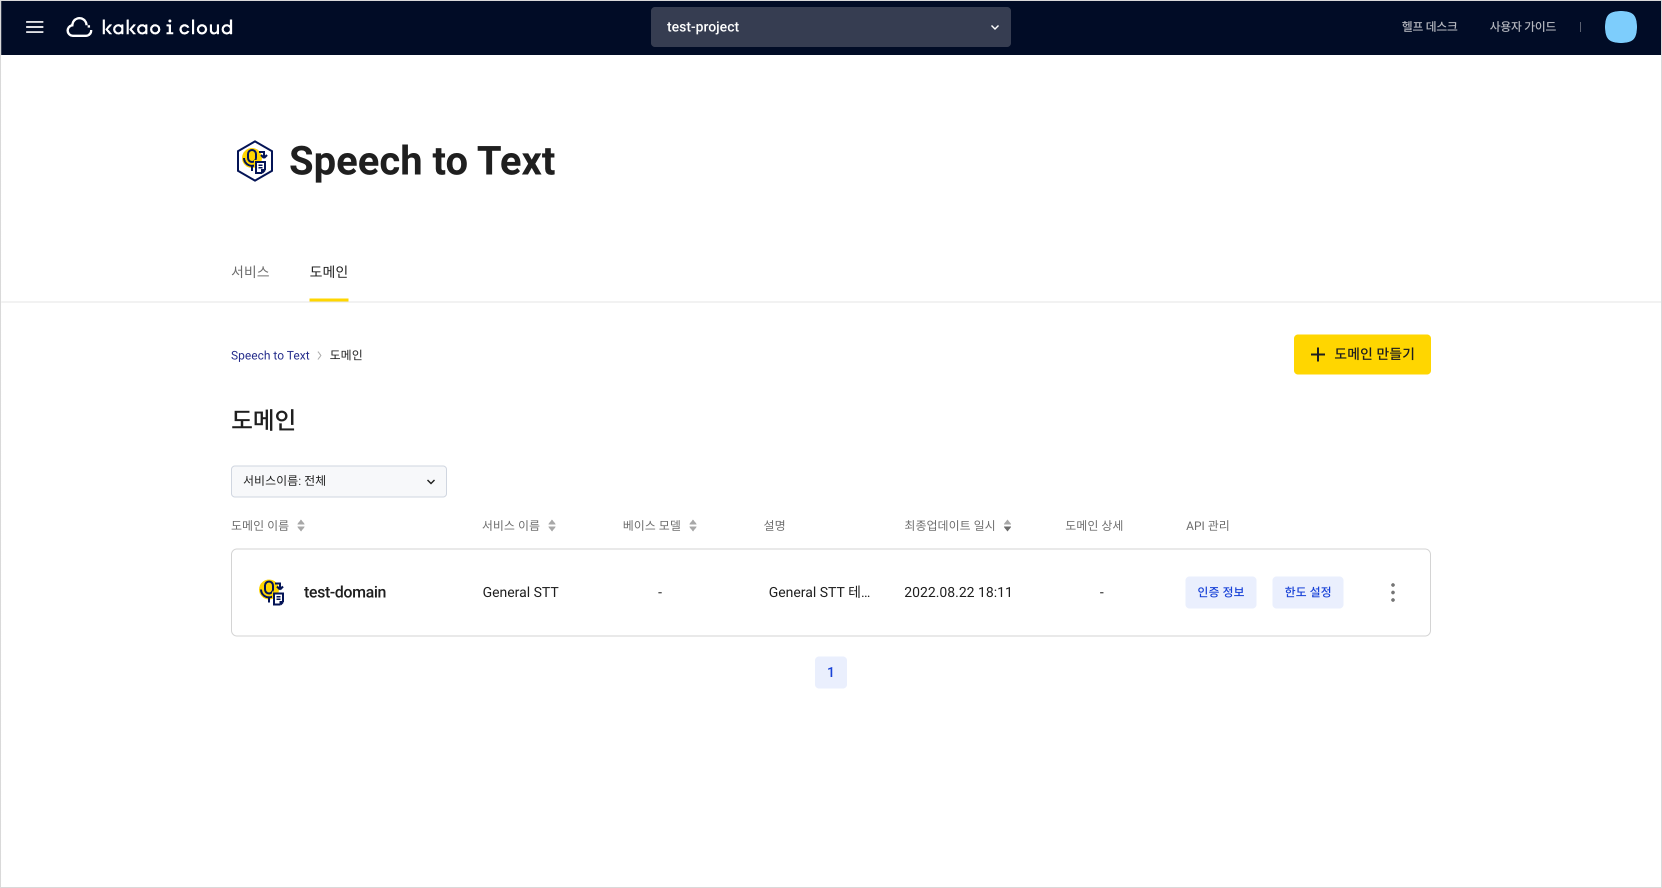The image size is (1662, 888).
Task: Sort by 도메인 이름 column arrows
Action: 301,526
